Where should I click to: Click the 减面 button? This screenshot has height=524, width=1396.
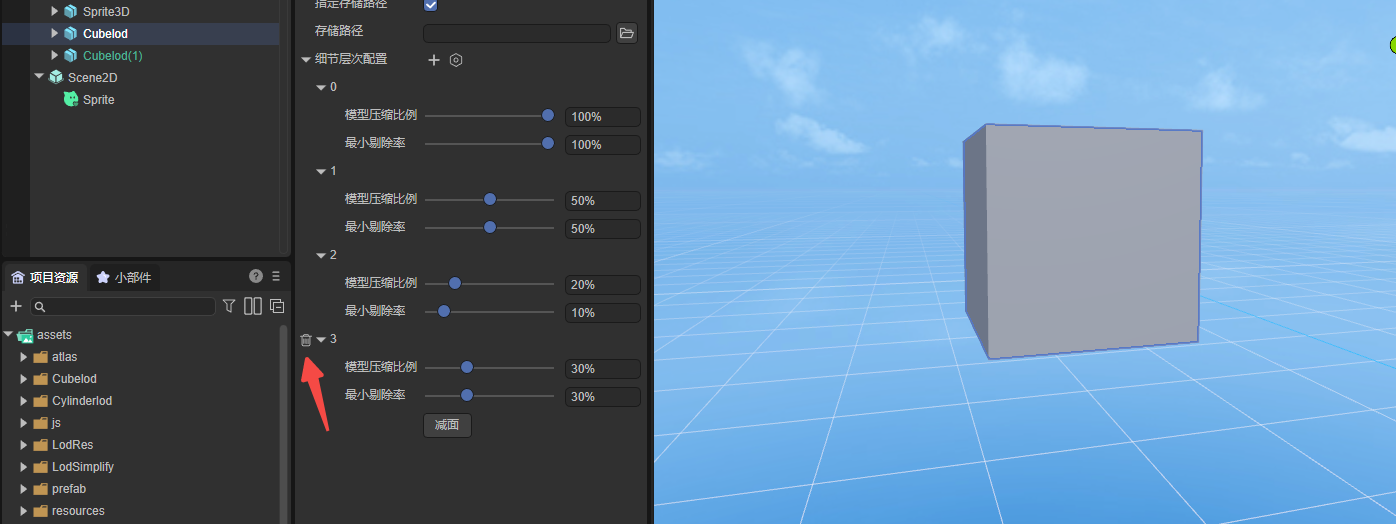coord(447,425)
